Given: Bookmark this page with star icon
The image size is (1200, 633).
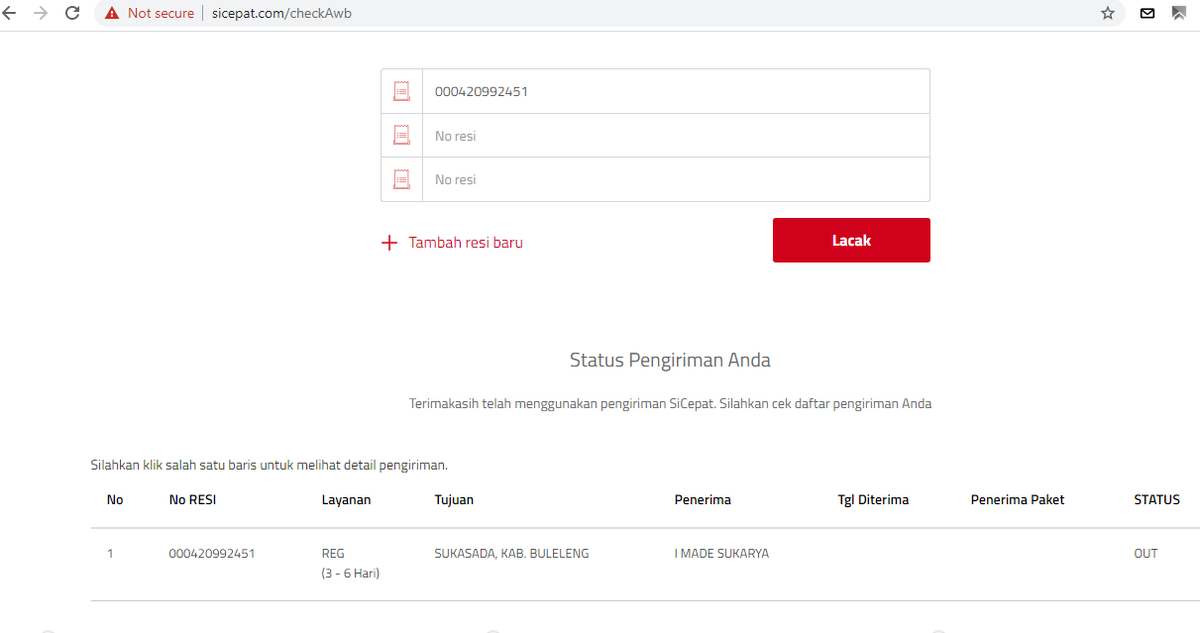Looking at the screenshot, I should (1107, 13).
